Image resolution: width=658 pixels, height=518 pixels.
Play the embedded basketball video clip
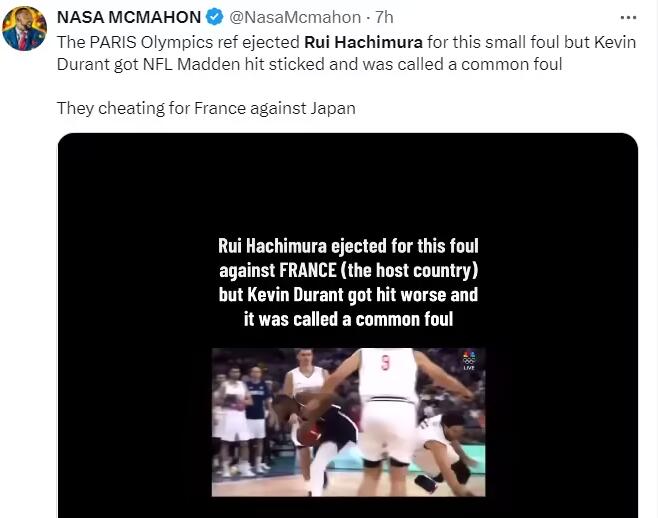click(x=348, y=422)
